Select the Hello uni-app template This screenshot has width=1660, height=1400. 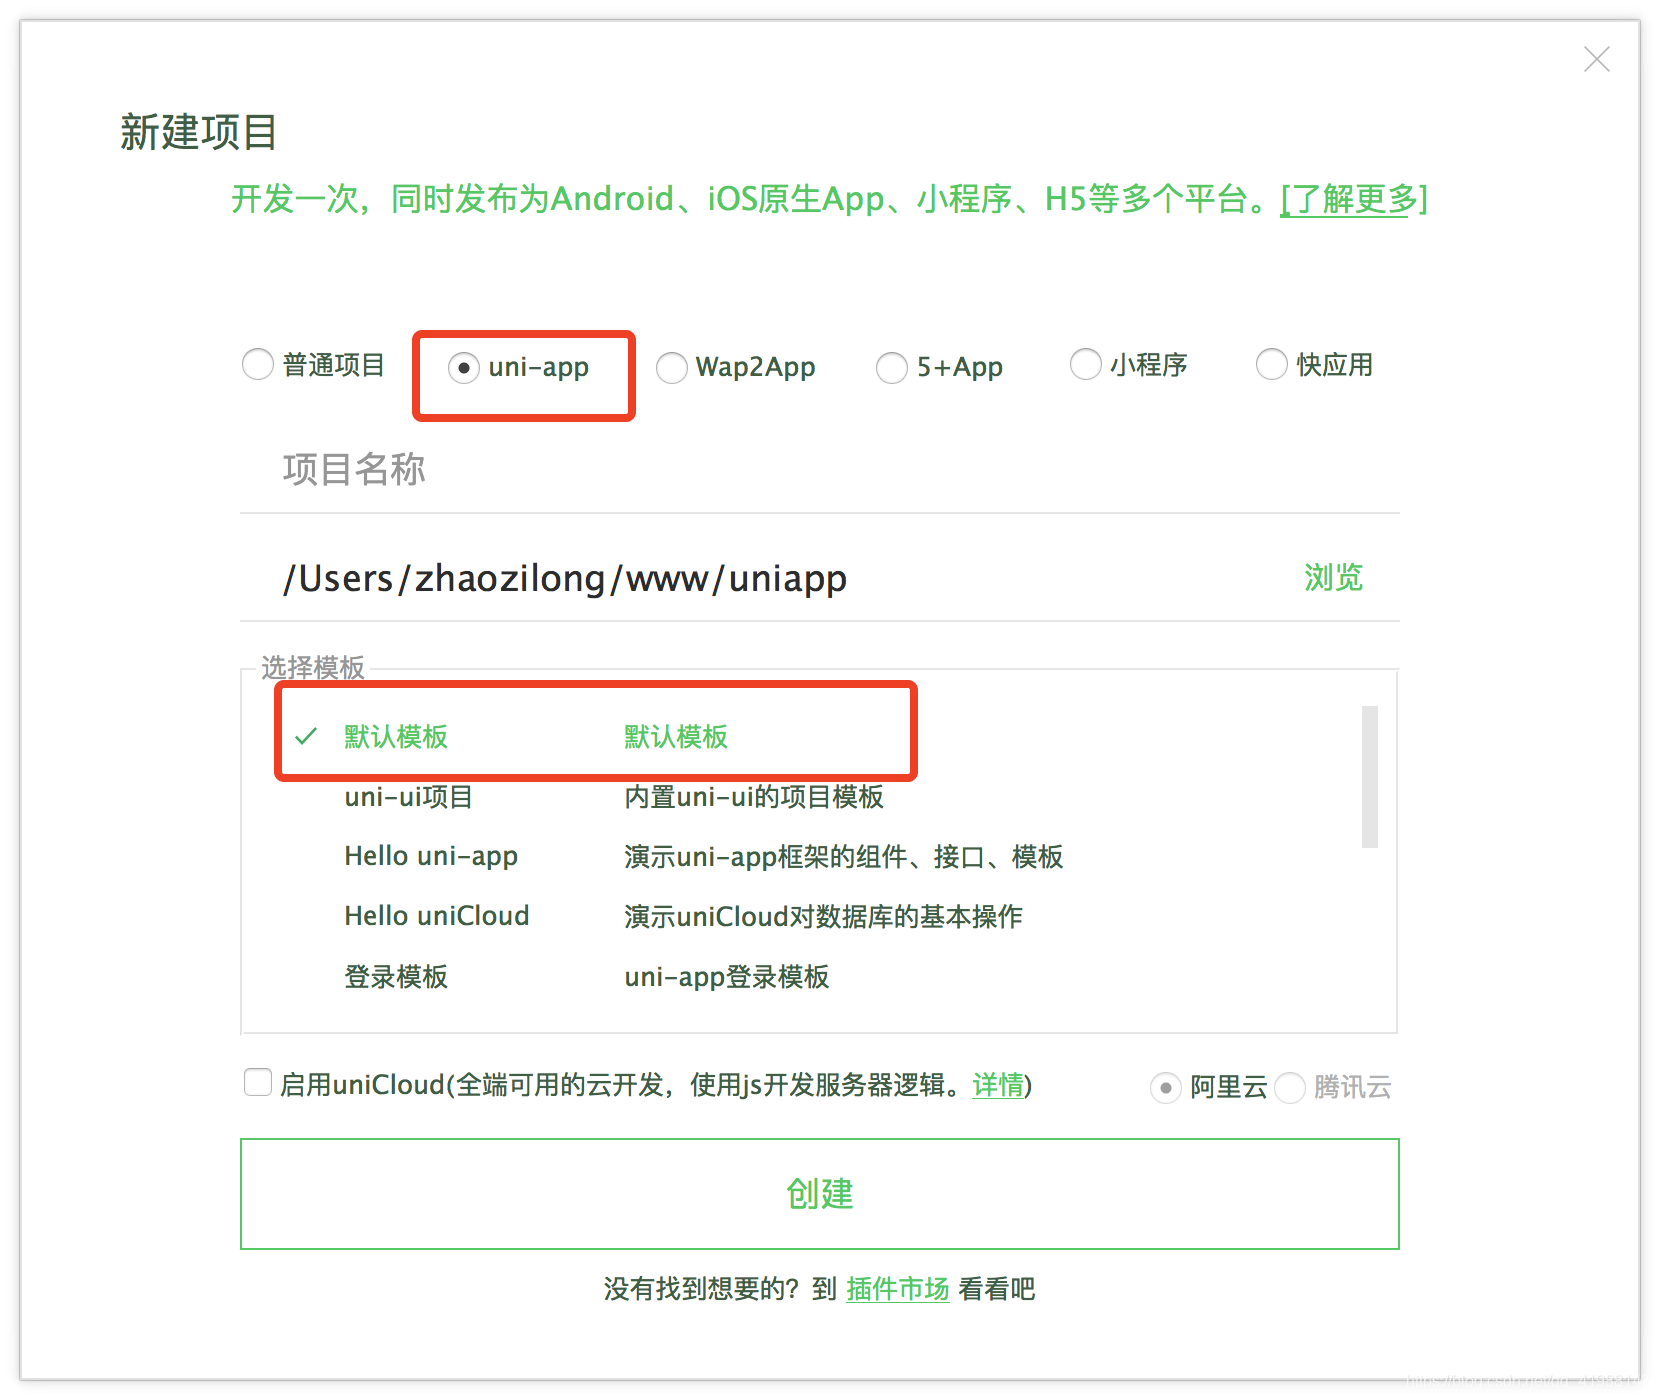point(431,856)
